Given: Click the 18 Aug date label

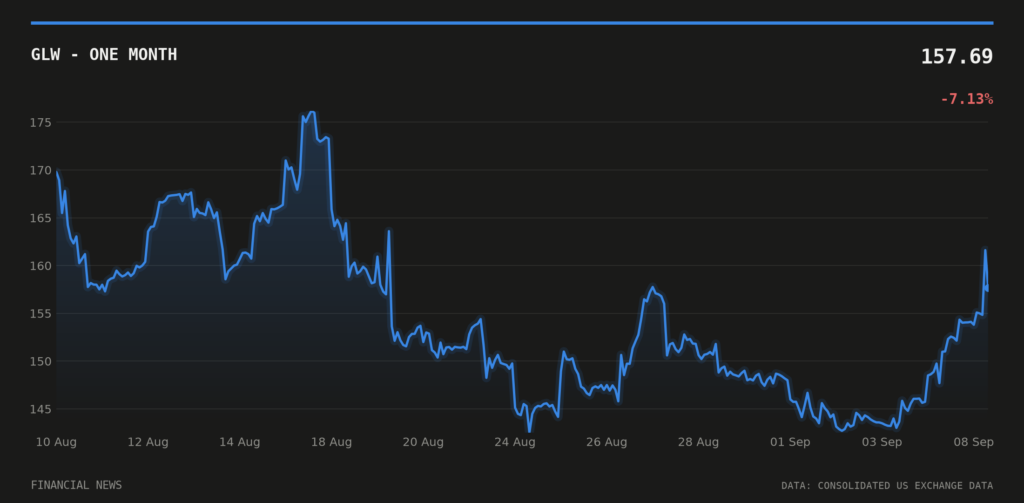Looking at the screenshot, I should click(x=331, y=442).
